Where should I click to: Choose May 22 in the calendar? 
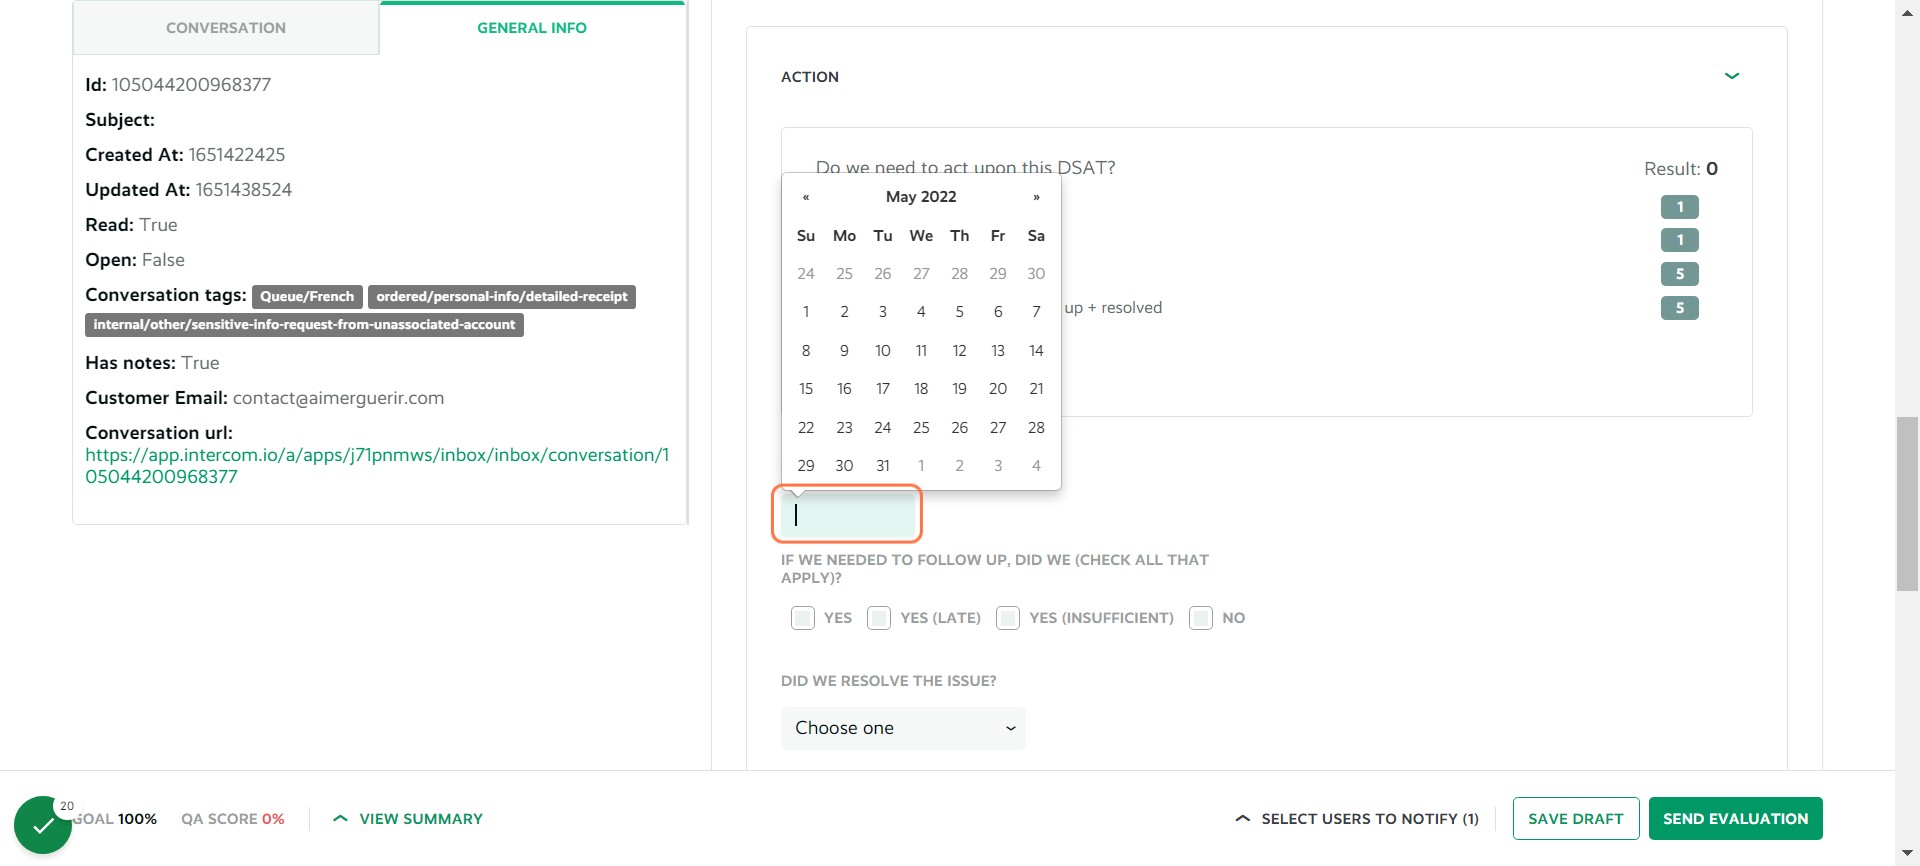point(806,428)
